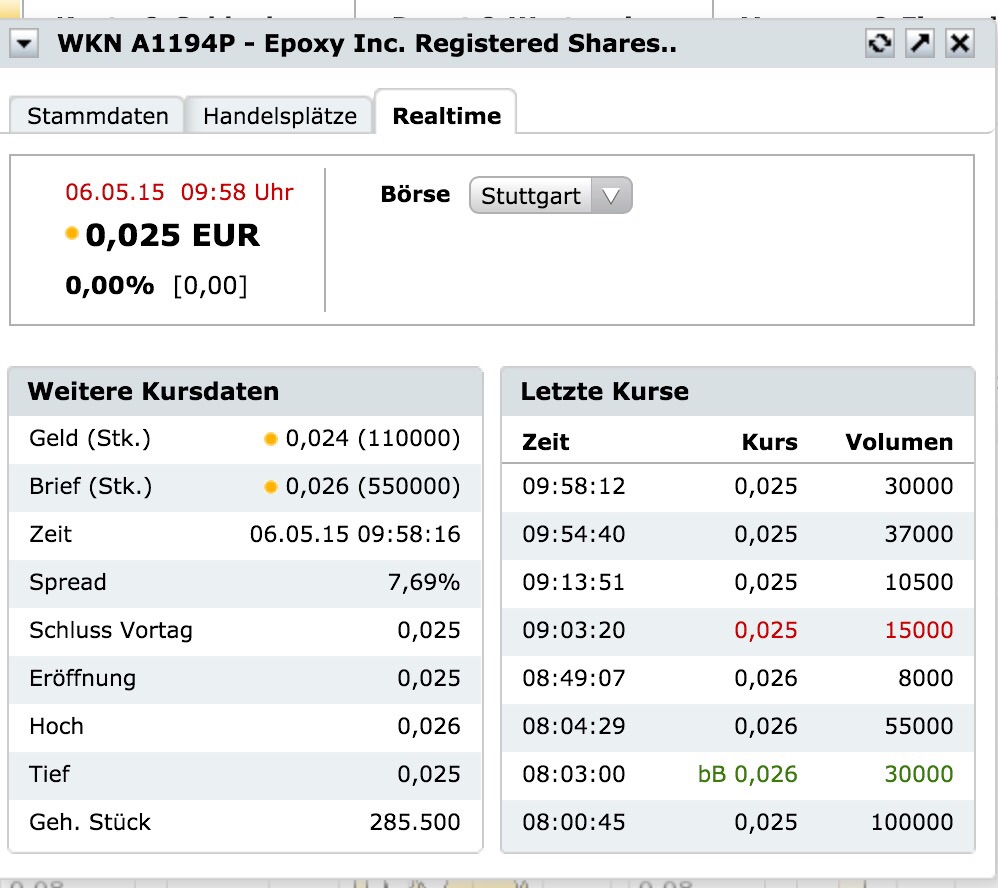Open the widget in a pop-out window

(x=919, y=43)
